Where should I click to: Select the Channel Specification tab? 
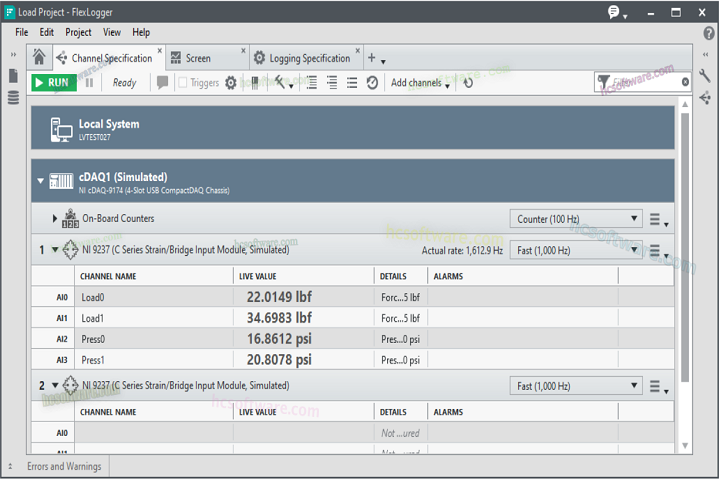112,58
